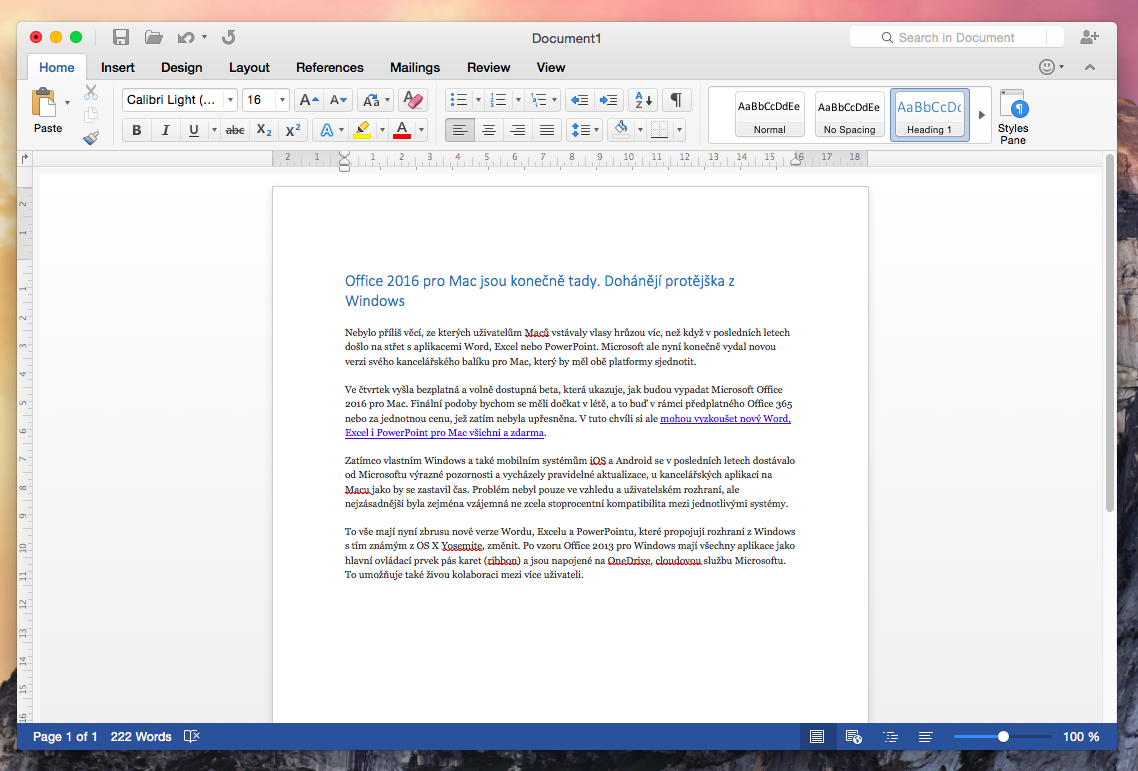
Task: Open the Styles Pane
Action: tap(1013, 116)
